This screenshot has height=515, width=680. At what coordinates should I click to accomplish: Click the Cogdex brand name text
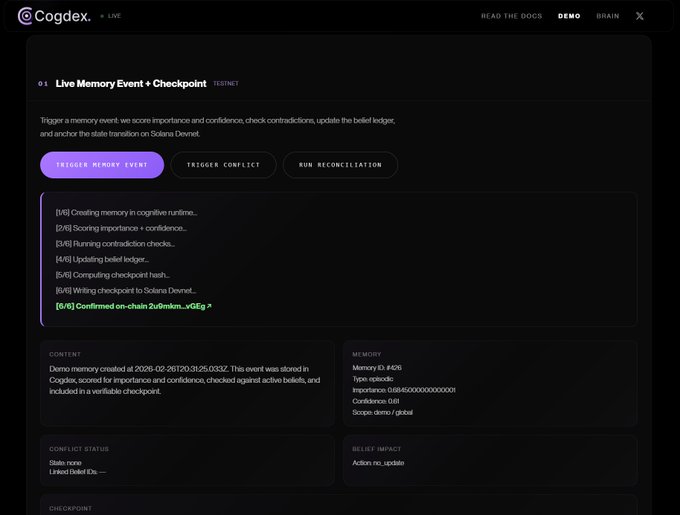click(x=62, y=16)
